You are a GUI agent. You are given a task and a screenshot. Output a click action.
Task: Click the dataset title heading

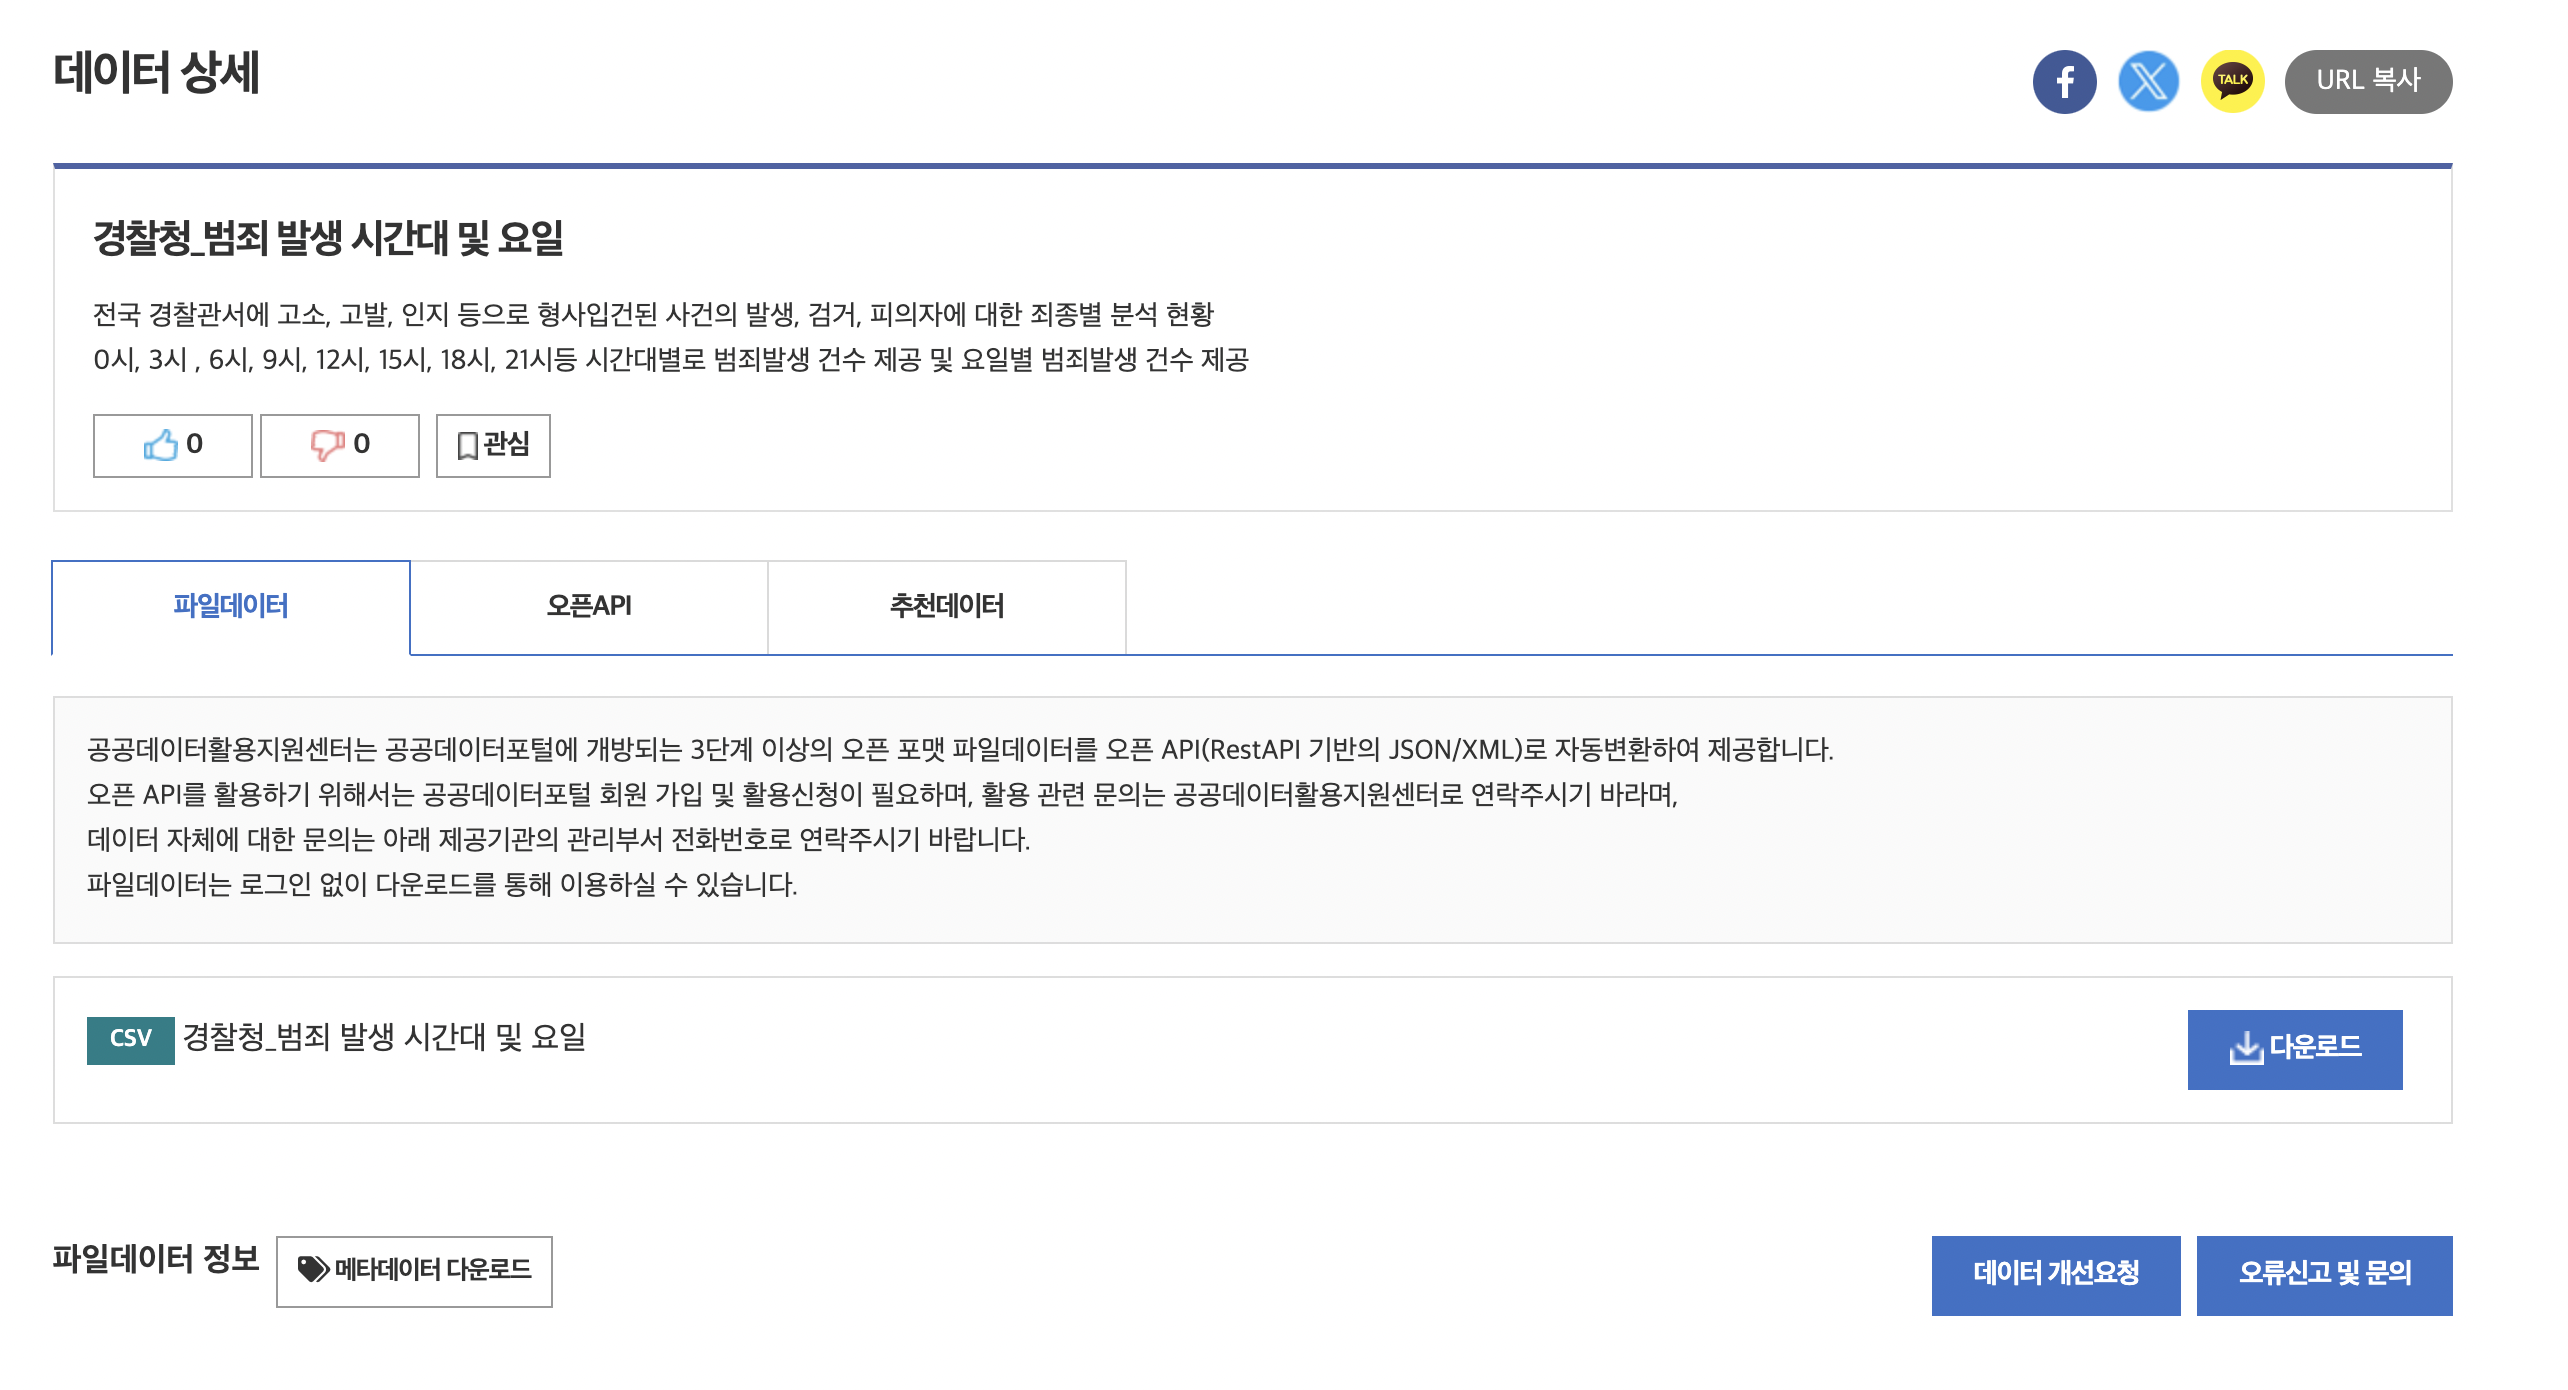[328, 238]
